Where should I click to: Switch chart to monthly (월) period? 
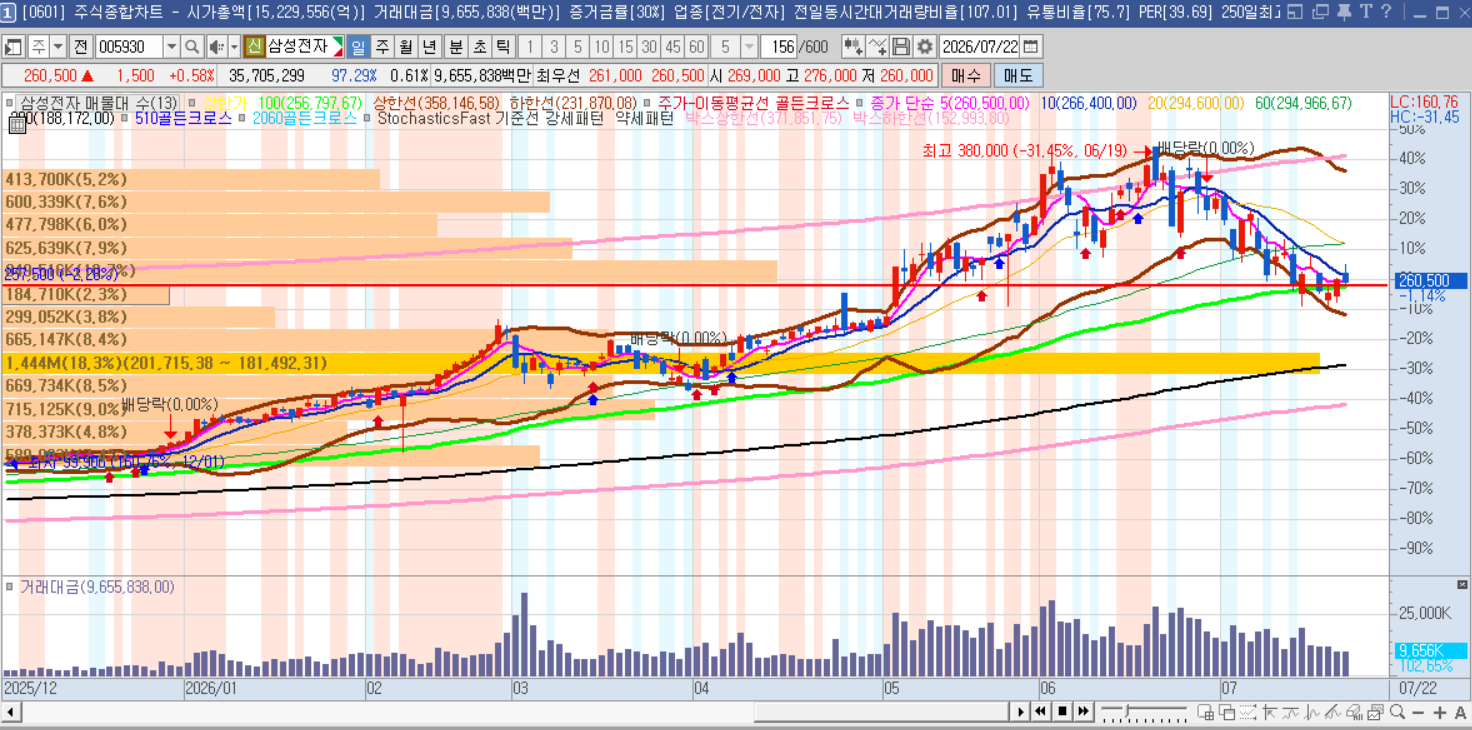point(405,47)
